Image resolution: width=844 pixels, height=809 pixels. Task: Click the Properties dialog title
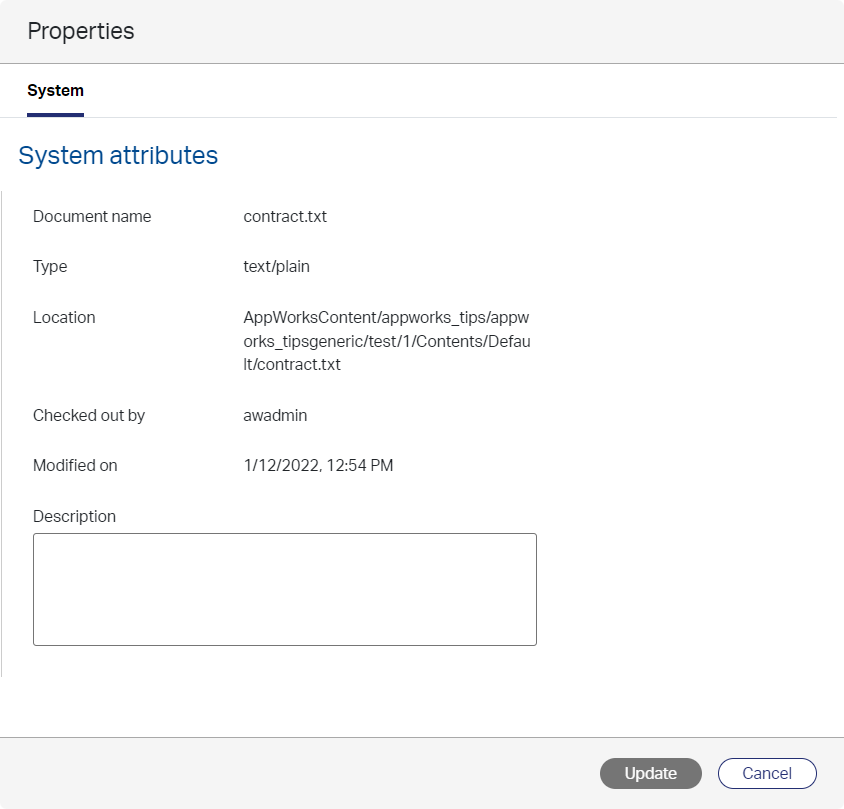coord(81,31)
